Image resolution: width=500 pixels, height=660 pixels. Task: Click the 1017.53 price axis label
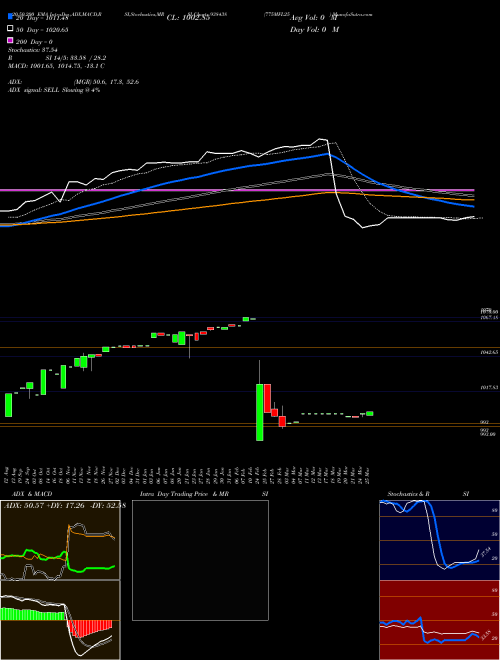489,387
